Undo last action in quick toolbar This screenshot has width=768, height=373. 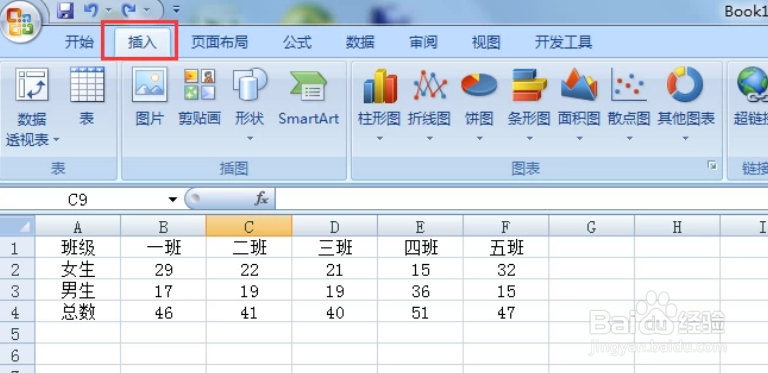(91, 10)
